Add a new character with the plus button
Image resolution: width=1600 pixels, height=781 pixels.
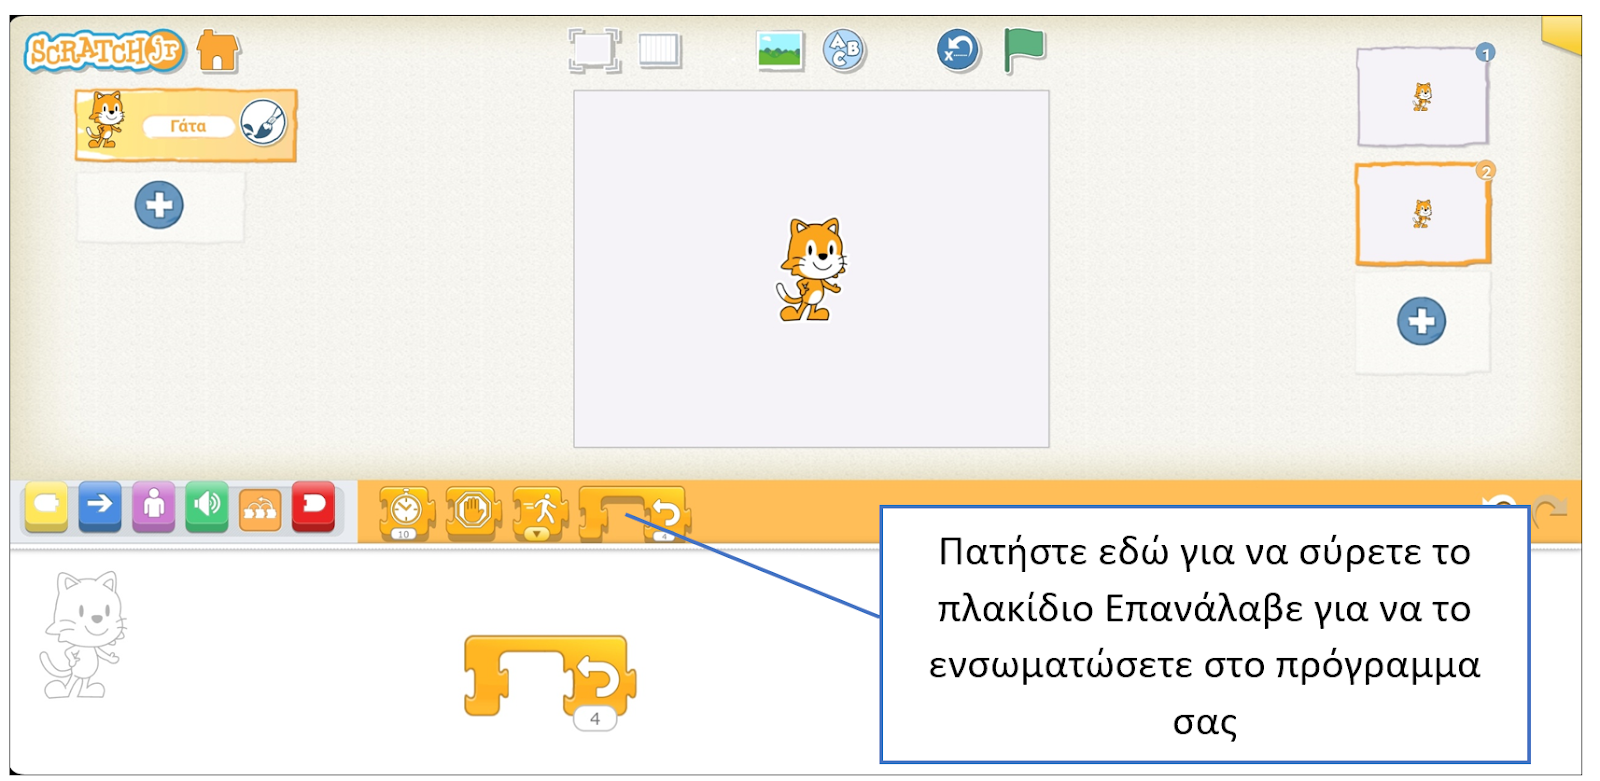[159, 206]
